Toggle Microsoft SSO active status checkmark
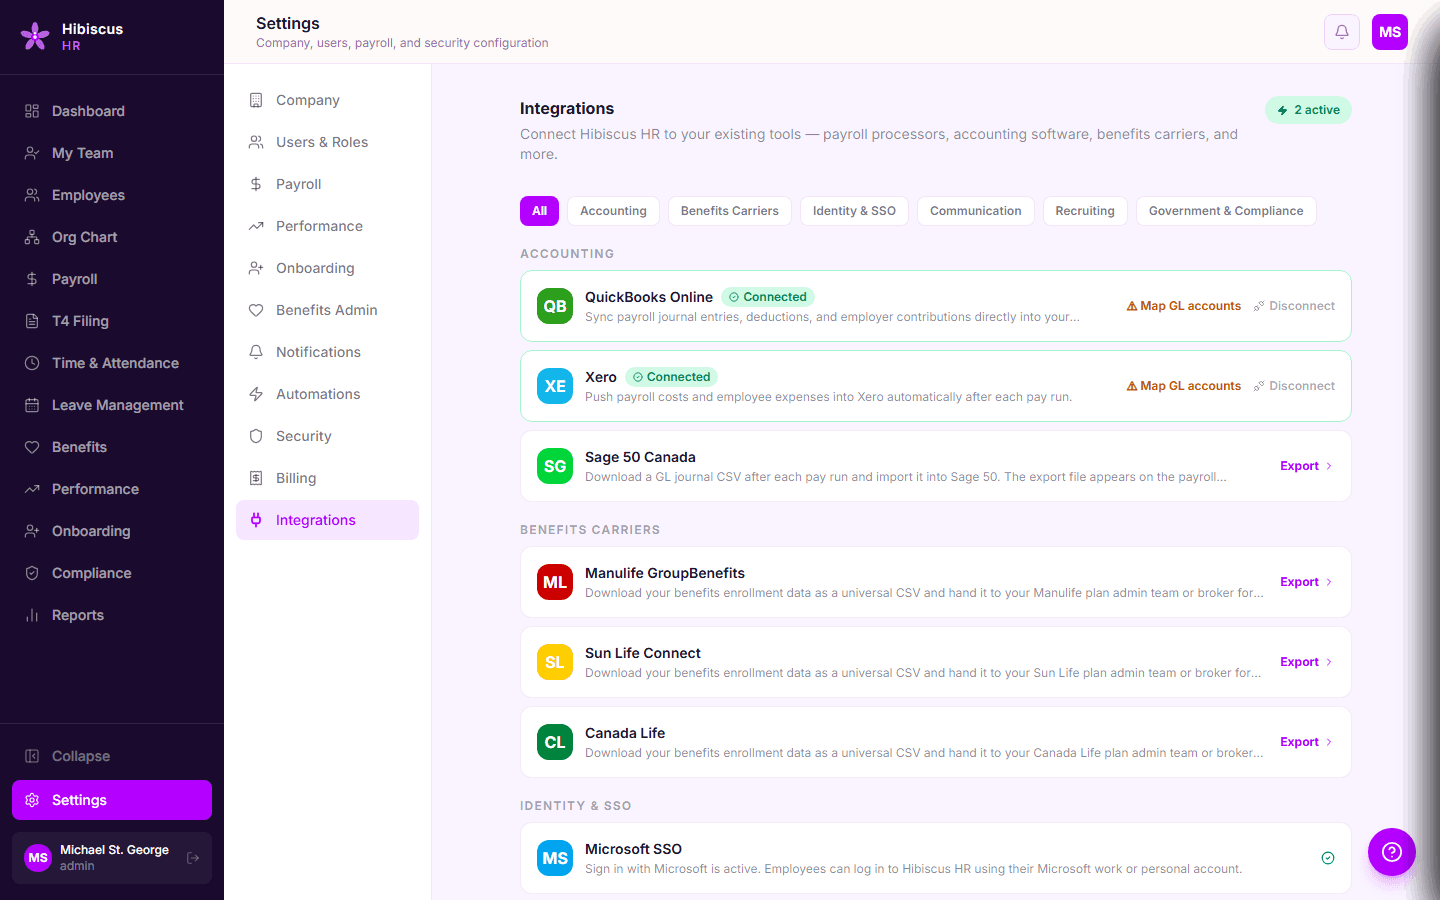Image resolution: width=1440 pixels, height=900 pixels. (1328, 858)
